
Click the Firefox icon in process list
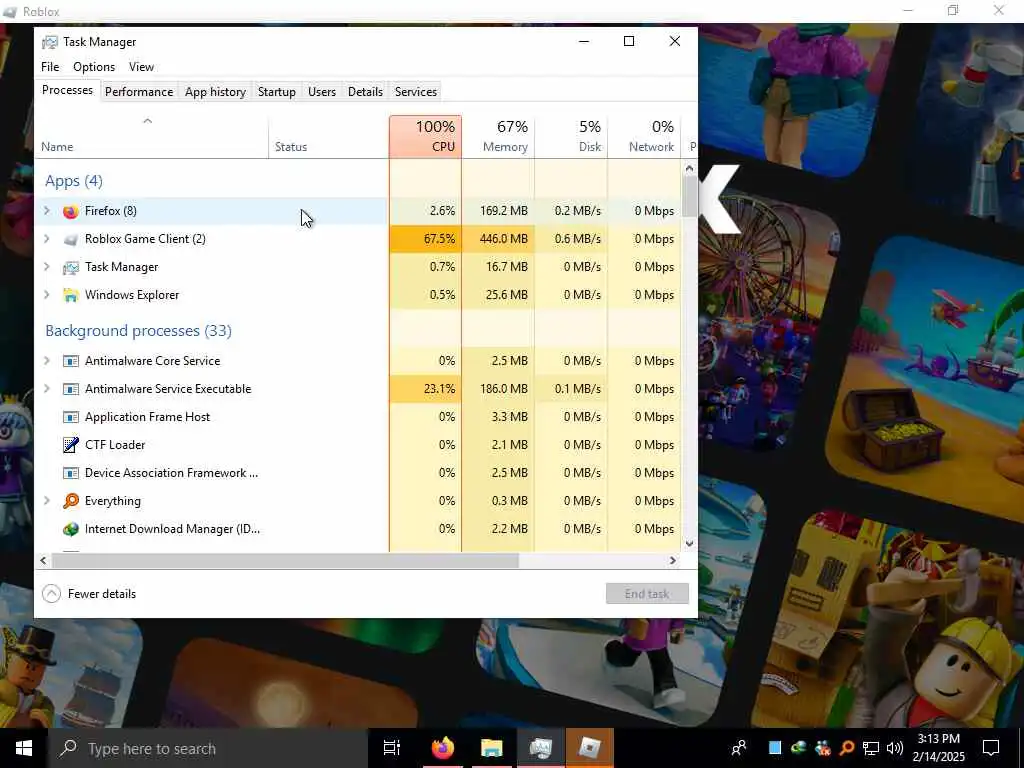(x=71, y=211)
